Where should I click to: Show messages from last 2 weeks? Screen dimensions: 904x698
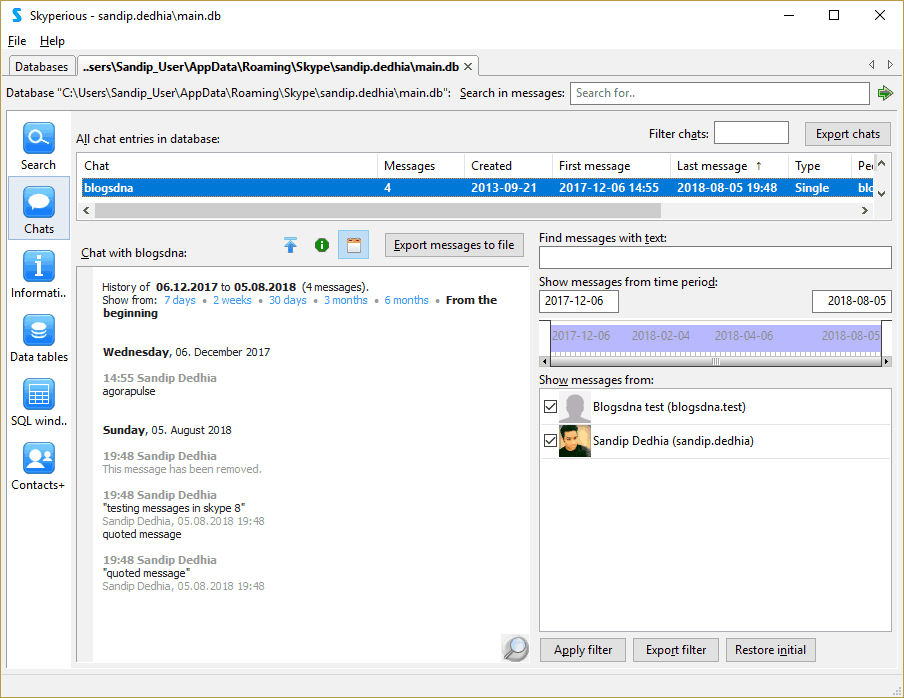click(x=232, y=300)
